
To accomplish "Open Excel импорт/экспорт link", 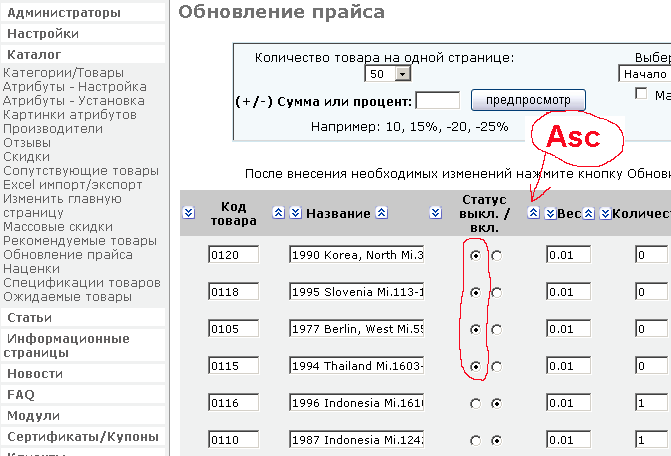I will pyautogui.click(x=73, y=185).
